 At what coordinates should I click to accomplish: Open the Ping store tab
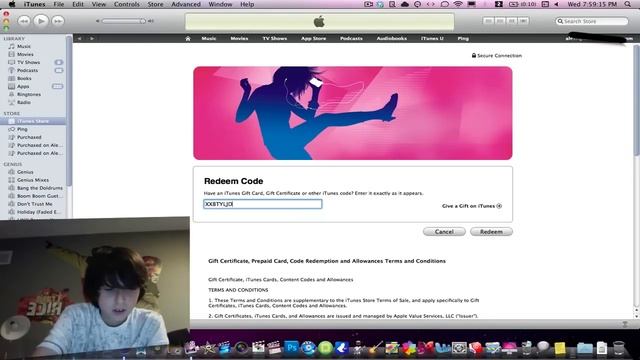click(463, 38)
